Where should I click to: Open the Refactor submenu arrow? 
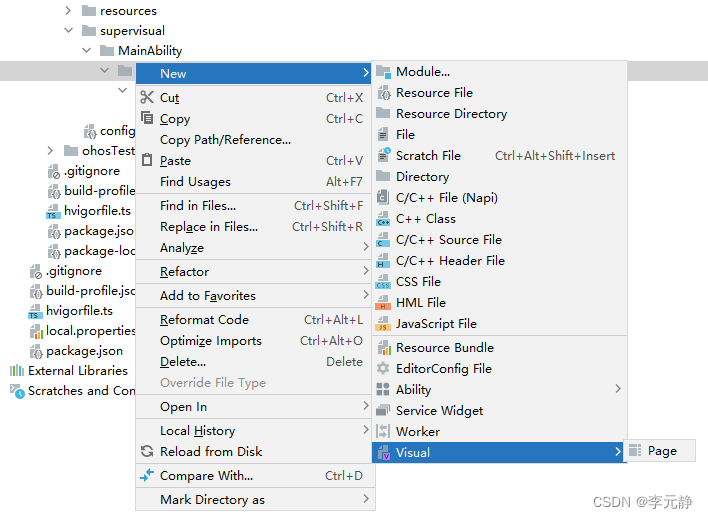pyautogui.click(x=366, y=271)
